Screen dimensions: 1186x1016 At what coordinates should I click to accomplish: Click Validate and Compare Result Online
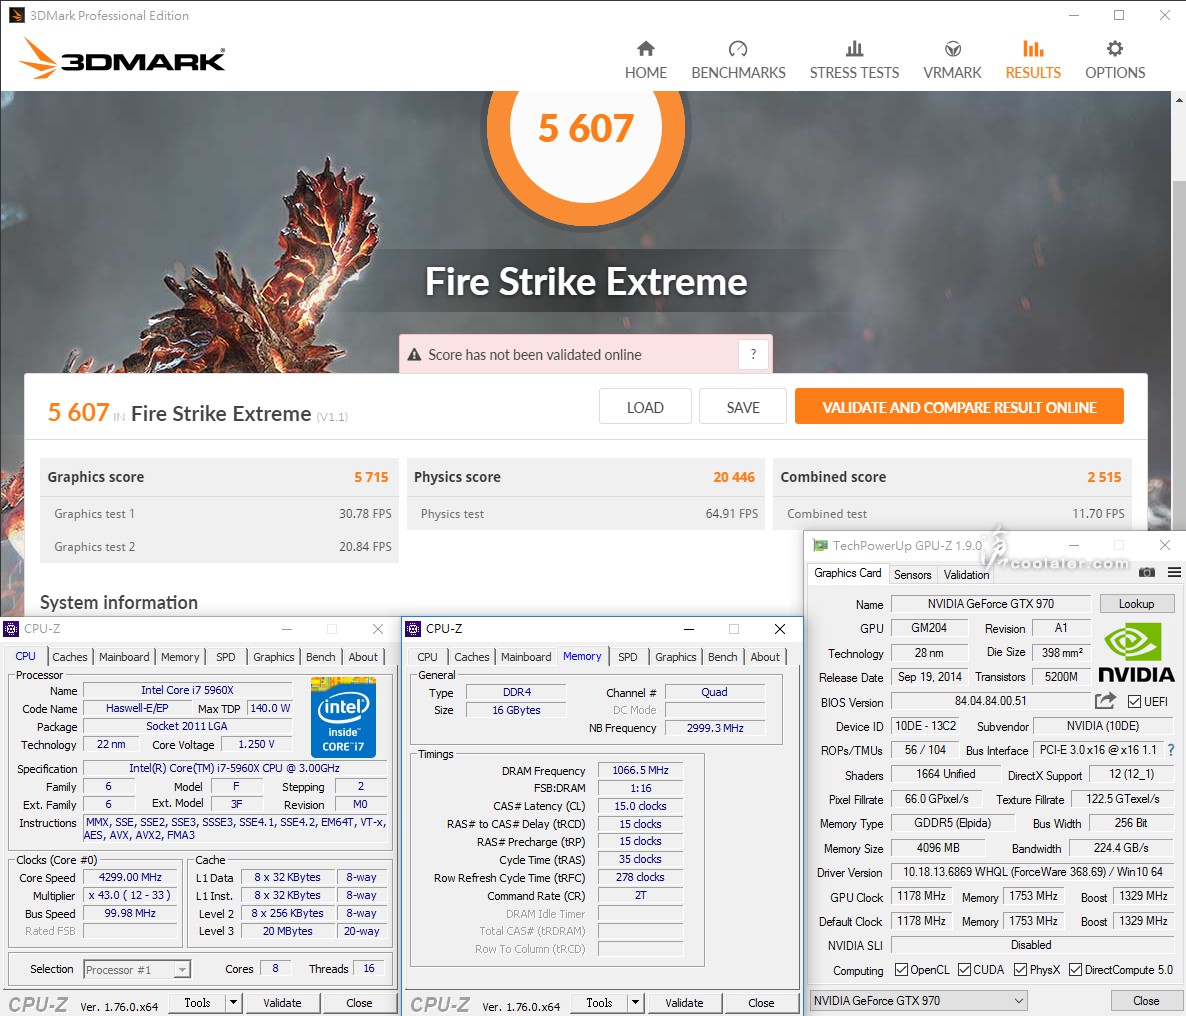coord(959,407)
